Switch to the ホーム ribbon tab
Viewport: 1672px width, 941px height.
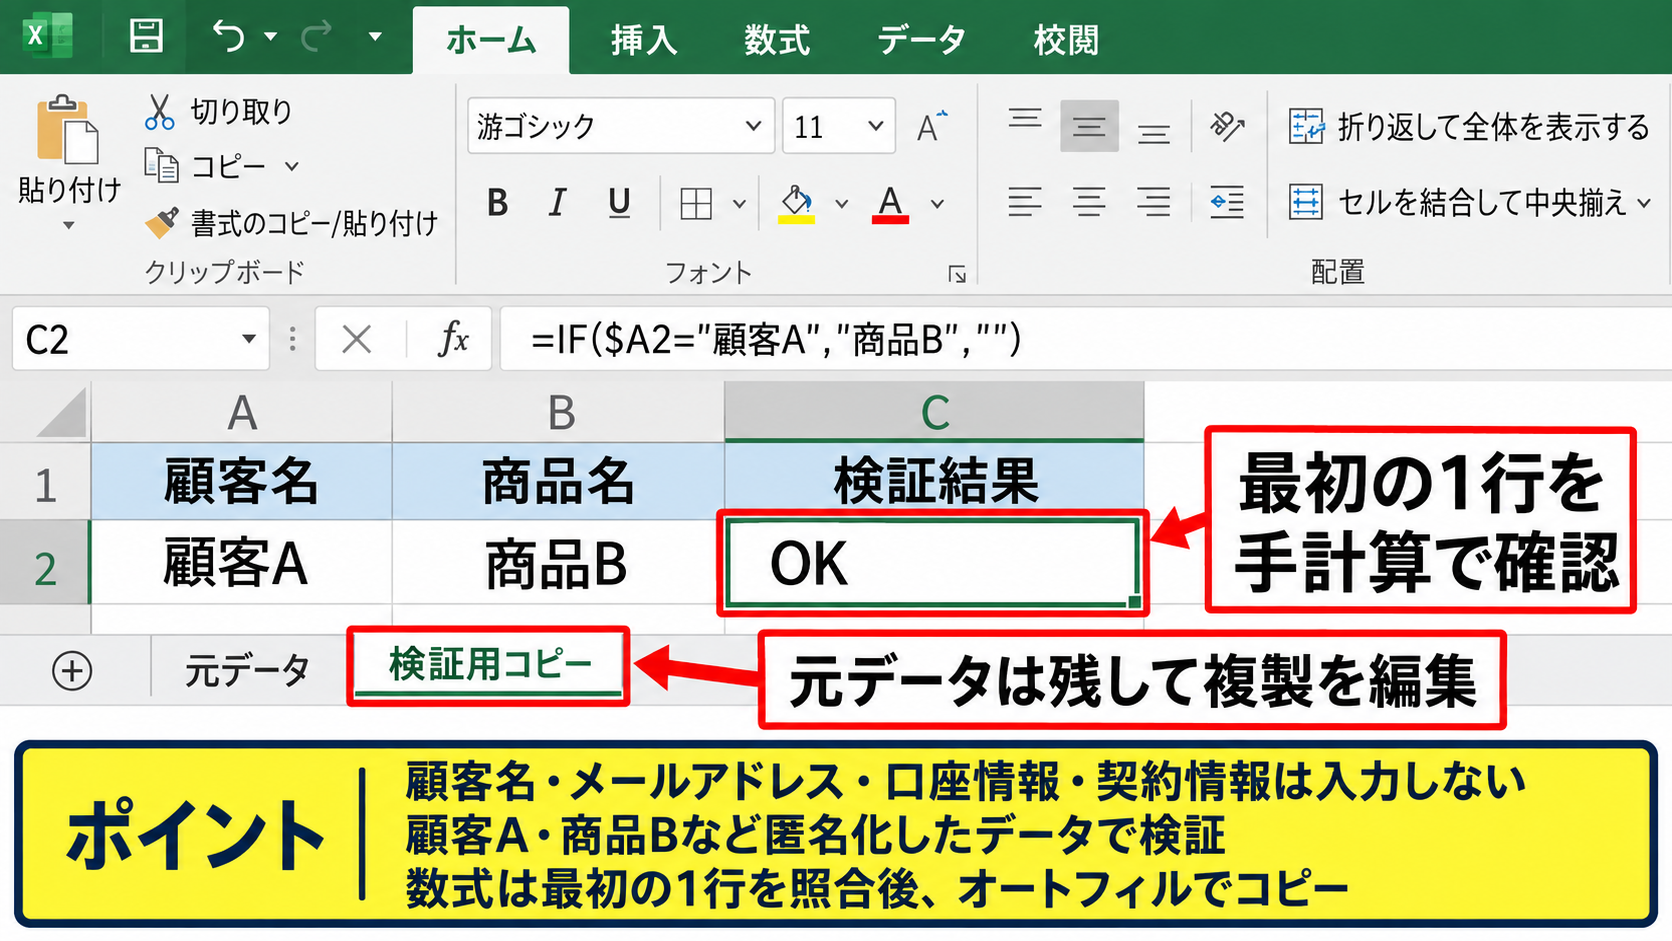(491, 41)
